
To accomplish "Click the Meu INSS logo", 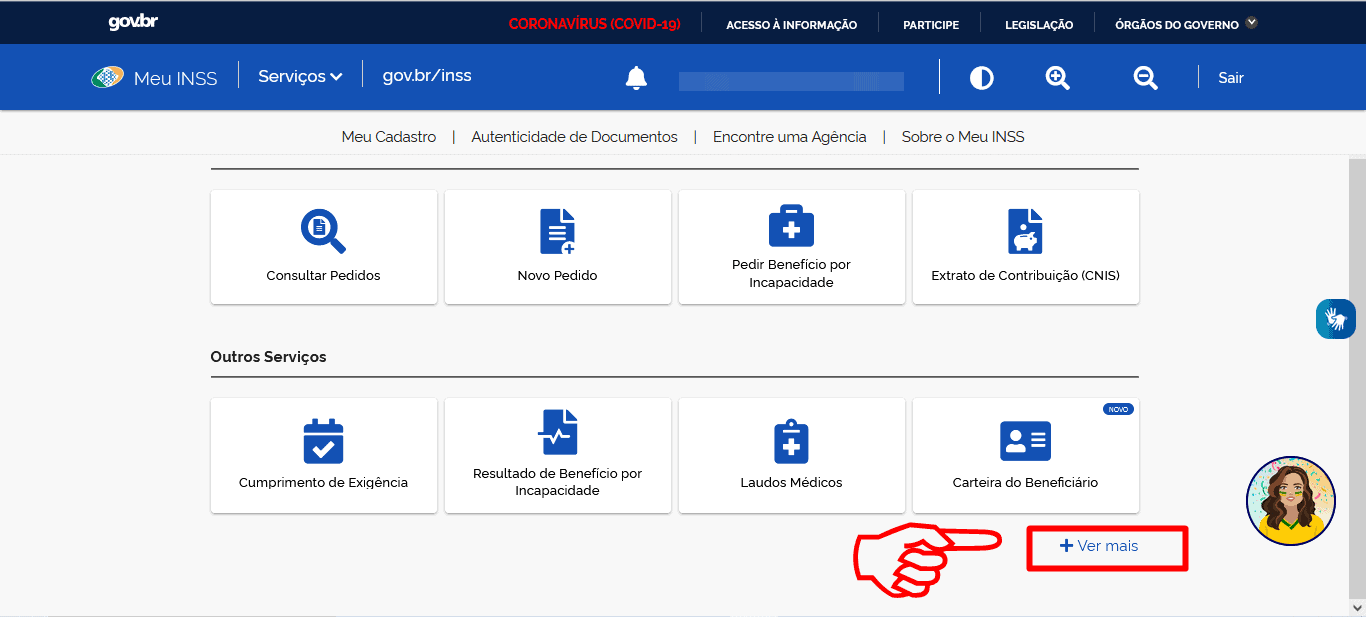I will 154,78.
